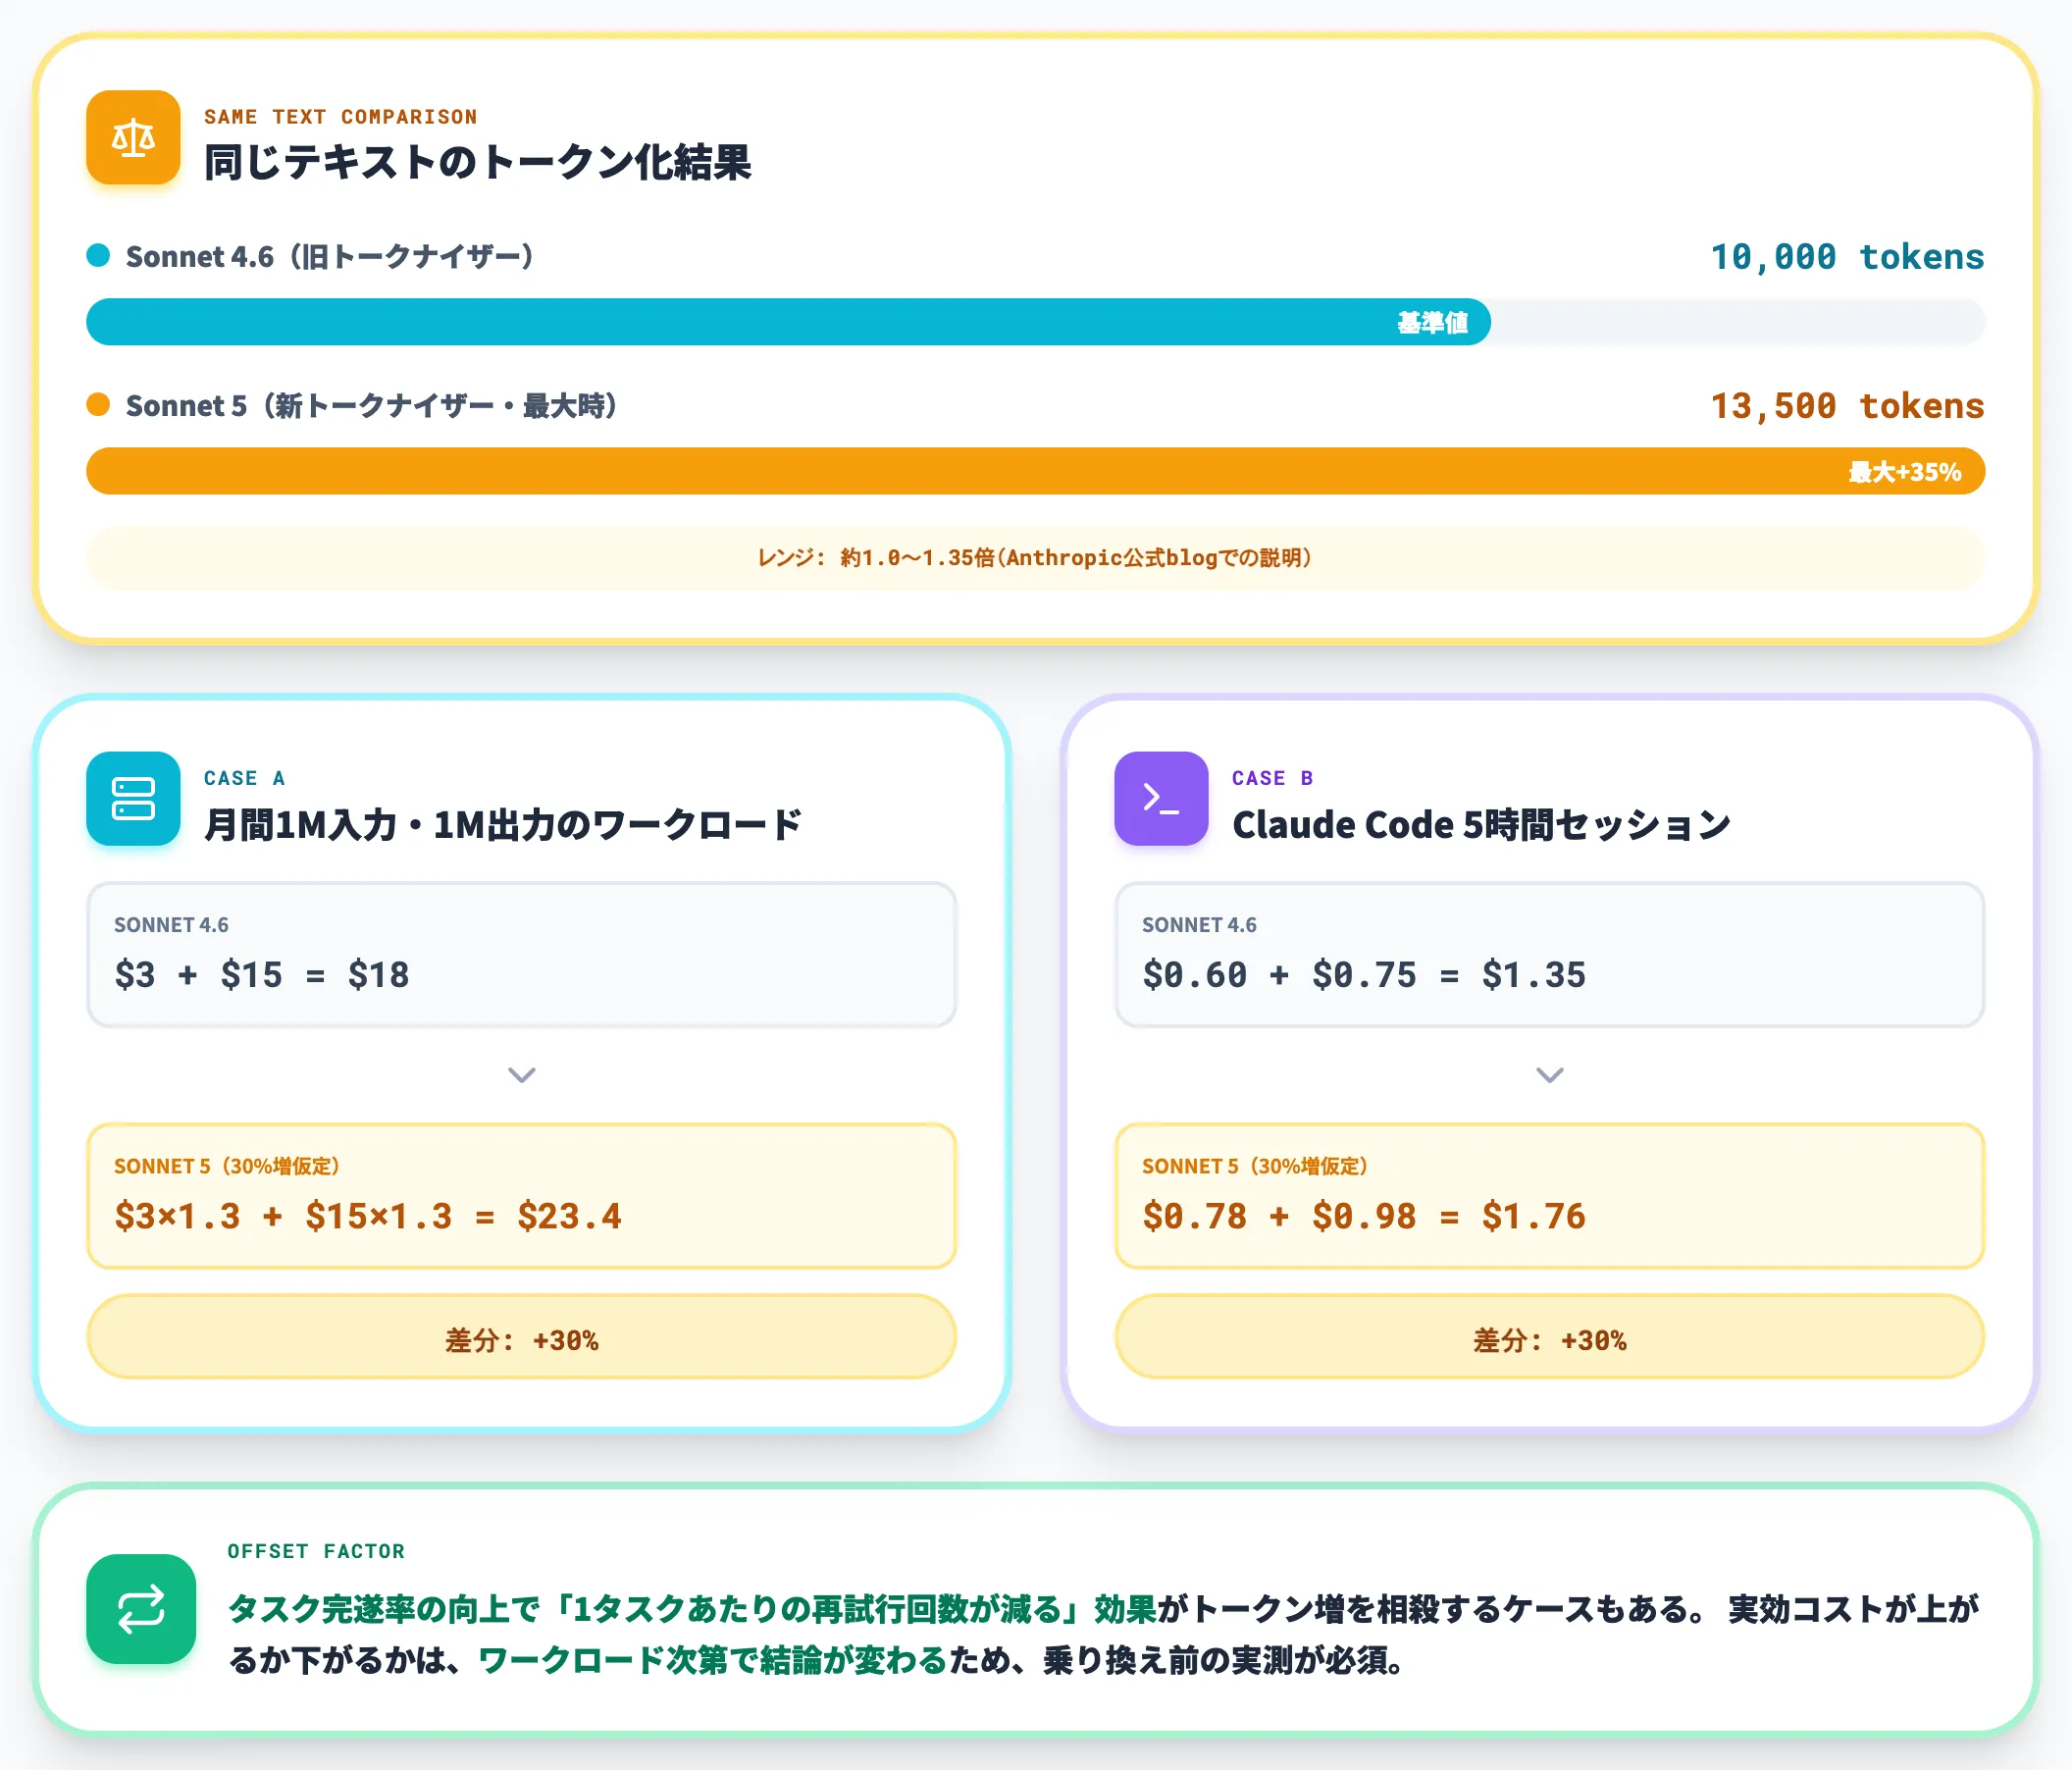Click the heading Claude Code 5時間セッション
This screenshot has height=1770, width=2072.
(1481, 824)
